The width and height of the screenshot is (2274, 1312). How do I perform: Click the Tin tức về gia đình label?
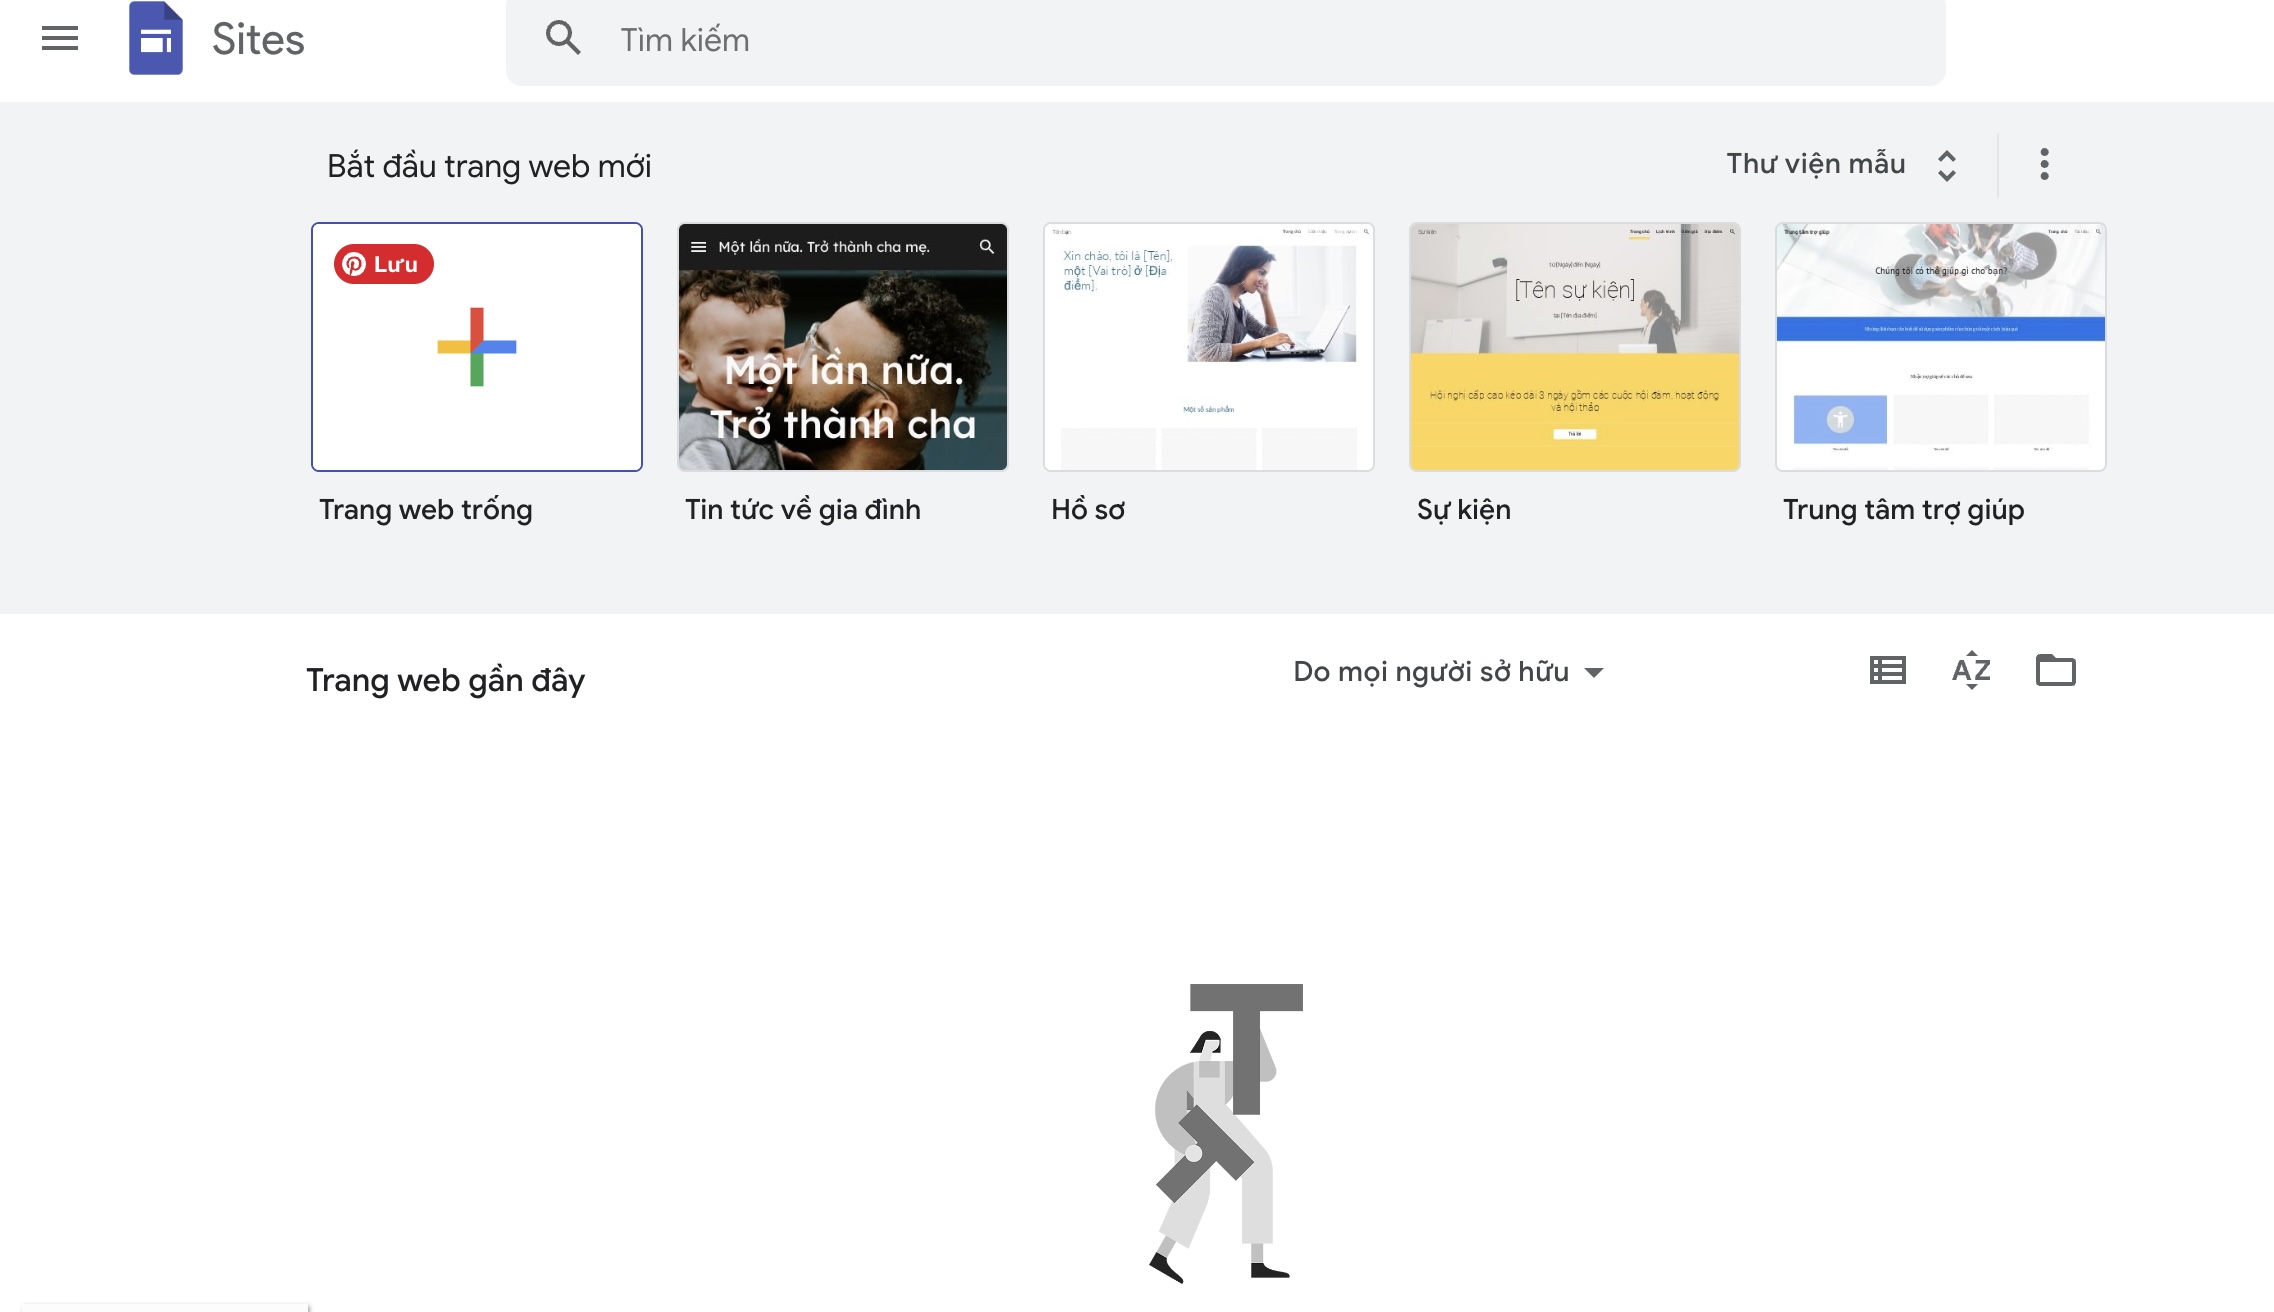pos(803,510)
